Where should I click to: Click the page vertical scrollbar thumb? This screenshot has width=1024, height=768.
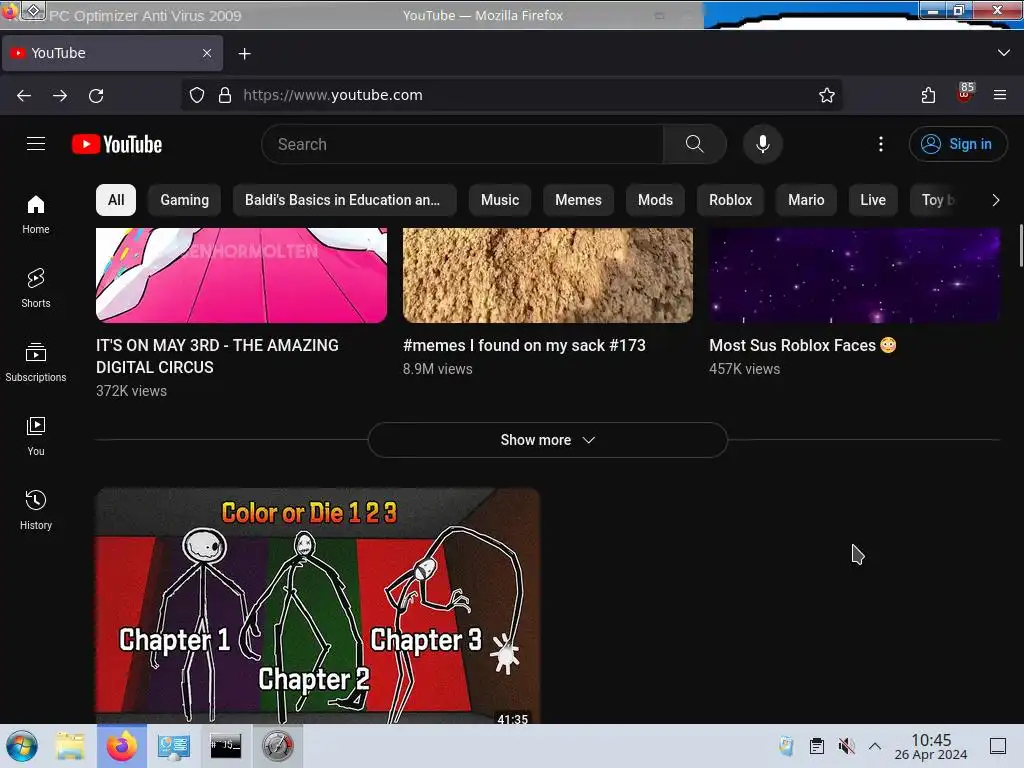(1020, 246)
